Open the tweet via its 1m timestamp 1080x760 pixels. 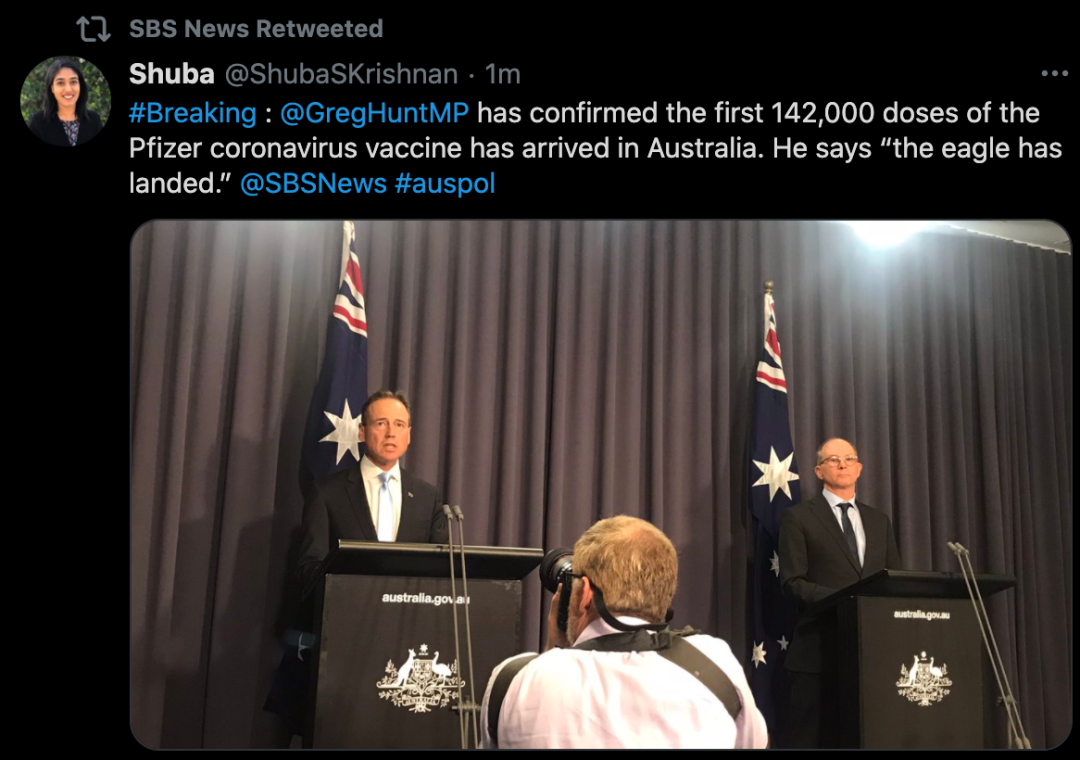[x=503, y=74]
